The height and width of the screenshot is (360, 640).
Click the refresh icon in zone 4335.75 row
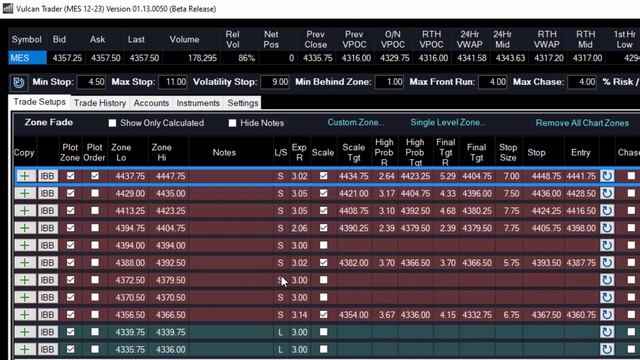coord(607,349)
